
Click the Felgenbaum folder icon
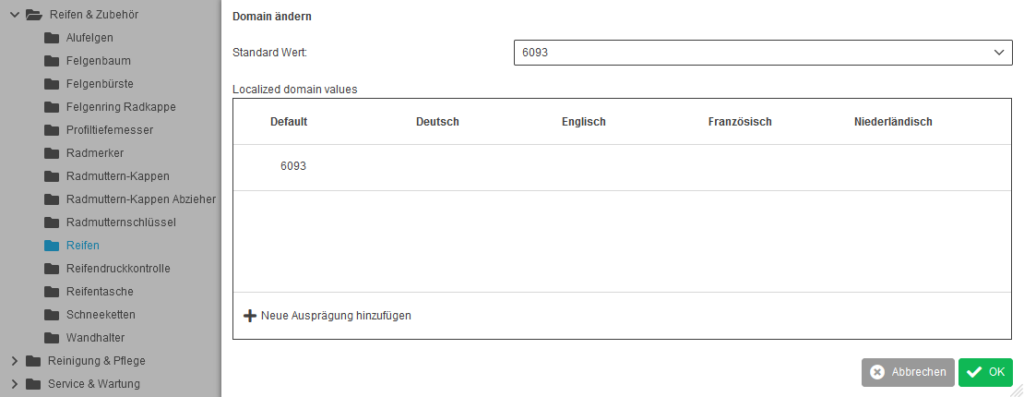[52, 61]
